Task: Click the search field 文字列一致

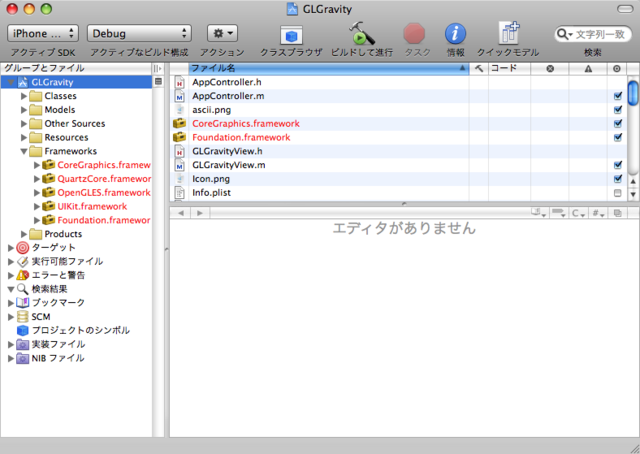Action: (600, 34)
